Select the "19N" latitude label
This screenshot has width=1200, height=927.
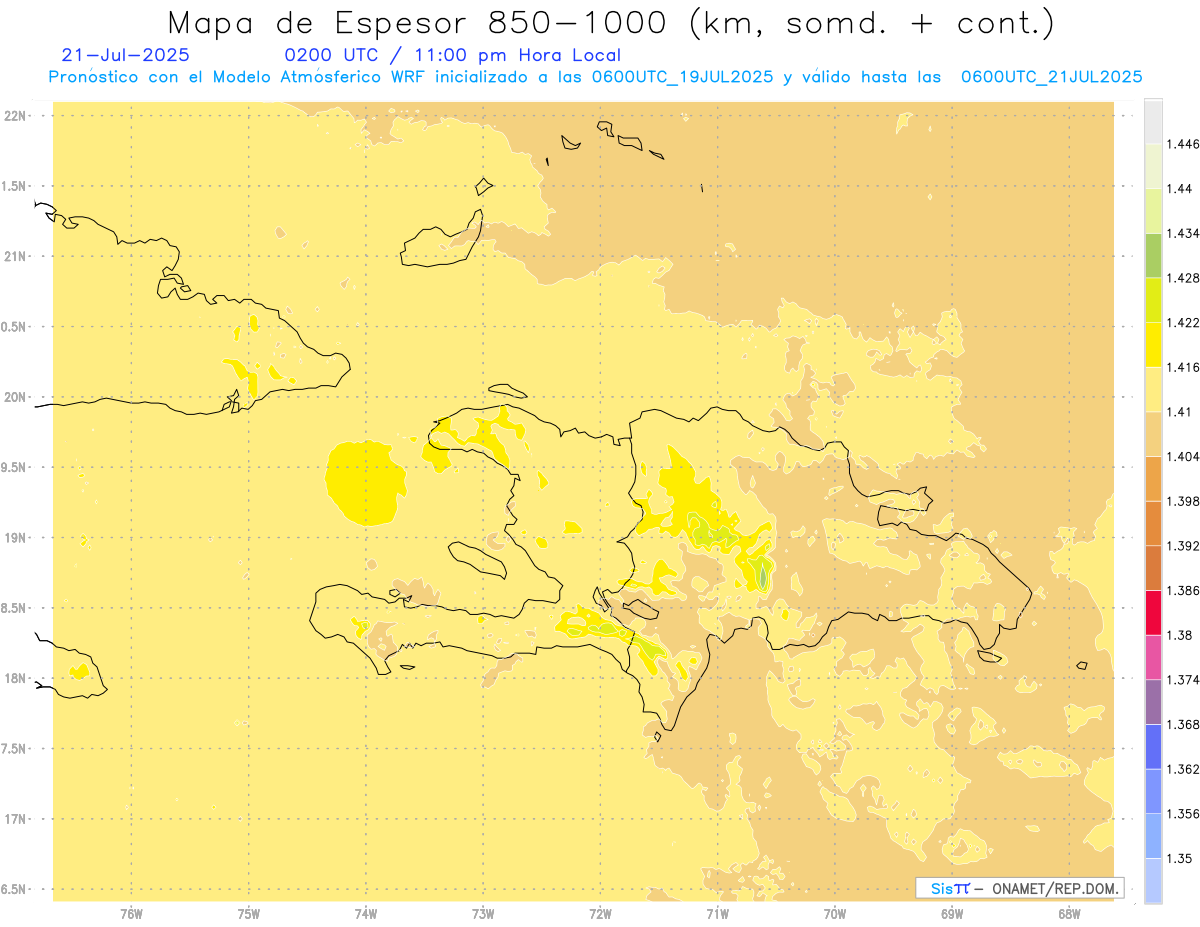point(14,538)
